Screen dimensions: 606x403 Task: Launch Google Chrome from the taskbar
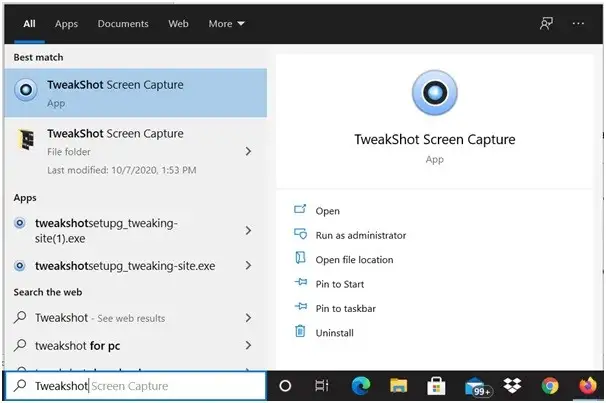tap(550, 386)
